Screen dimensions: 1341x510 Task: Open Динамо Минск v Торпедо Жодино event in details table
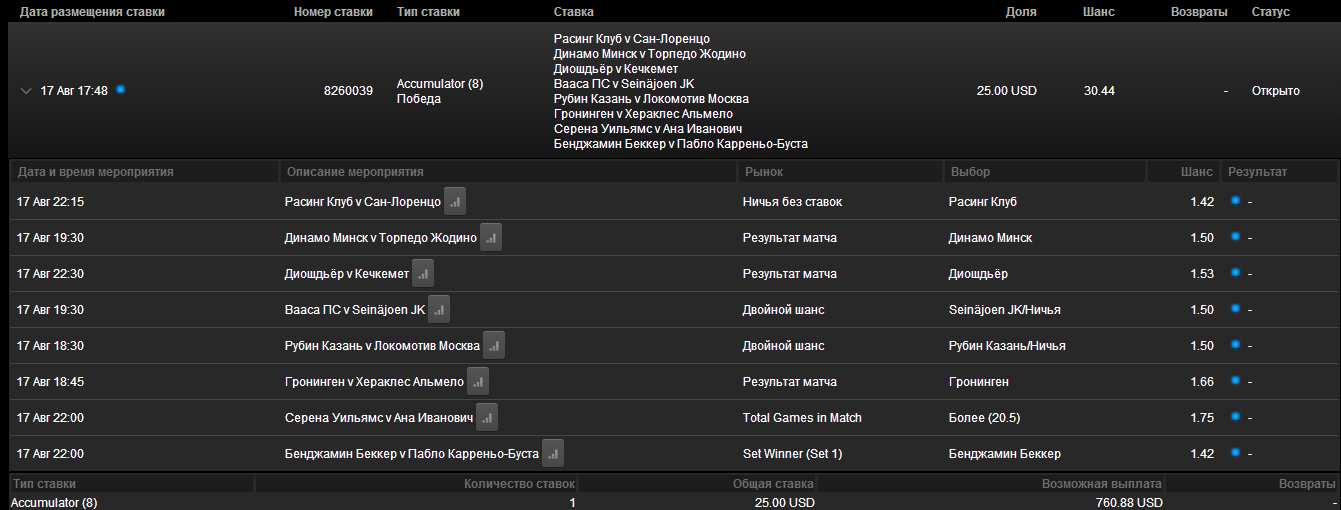point(380,238)
